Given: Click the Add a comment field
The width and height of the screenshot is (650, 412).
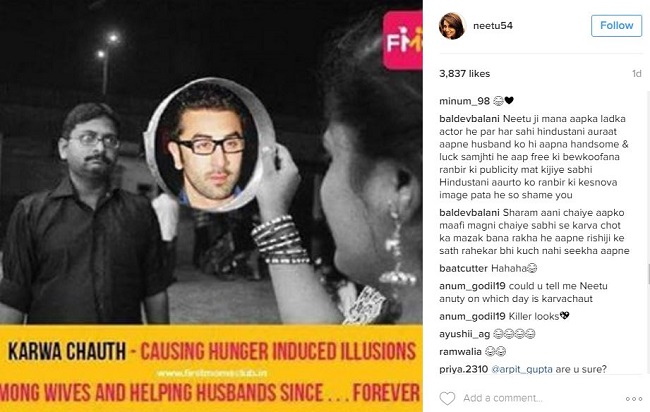Looking at the screenshot, I should (539, 398).
